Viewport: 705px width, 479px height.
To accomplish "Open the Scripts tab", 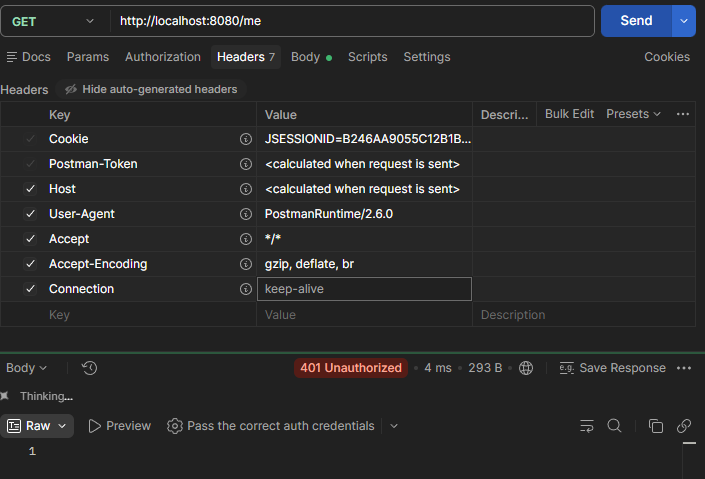I will tap(367, 57).
